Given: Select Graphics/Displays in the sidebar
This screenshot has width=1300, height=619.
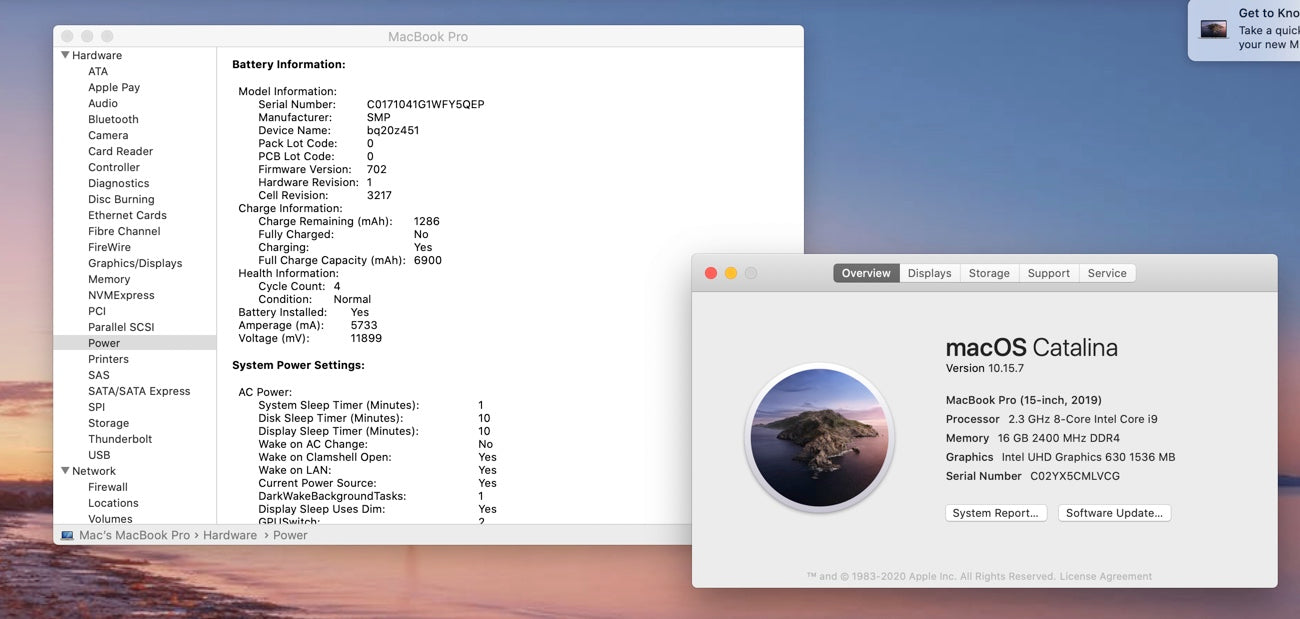Looking at the screenshot, I should tap(135, 263).
